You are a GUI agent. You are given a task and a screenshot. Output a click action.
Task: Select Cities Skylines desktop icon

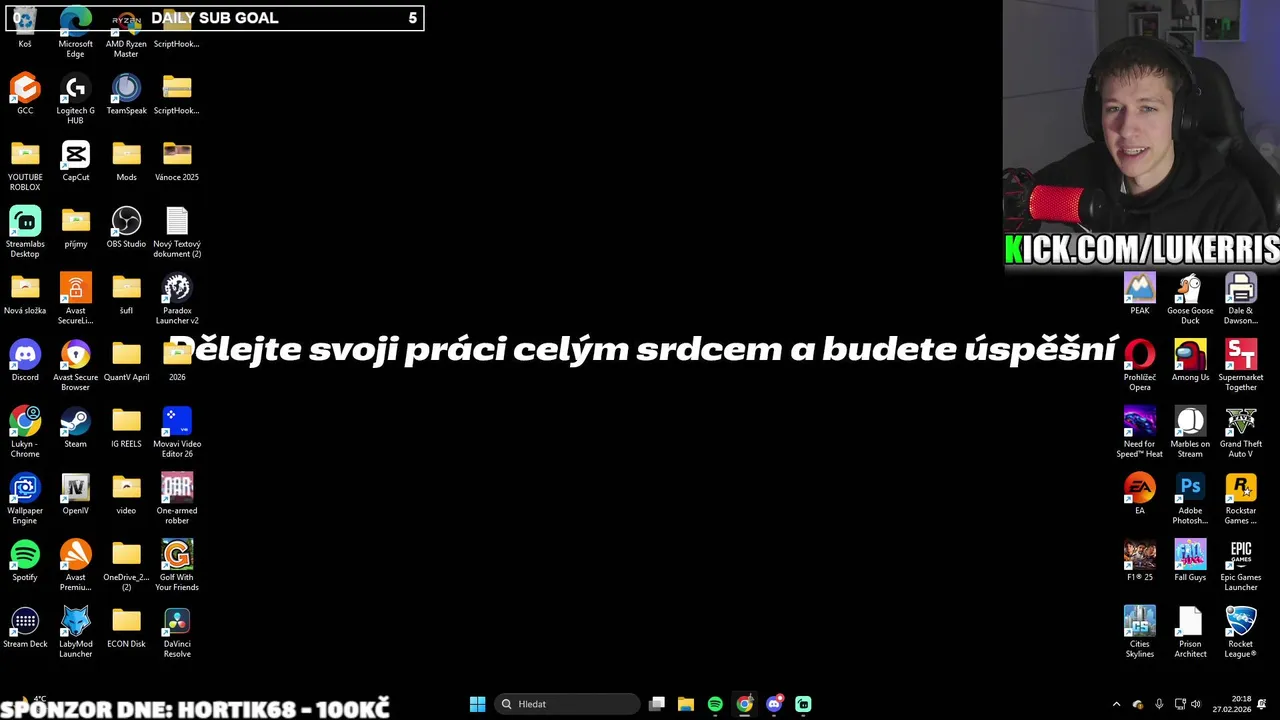(x=1139, y=633)
